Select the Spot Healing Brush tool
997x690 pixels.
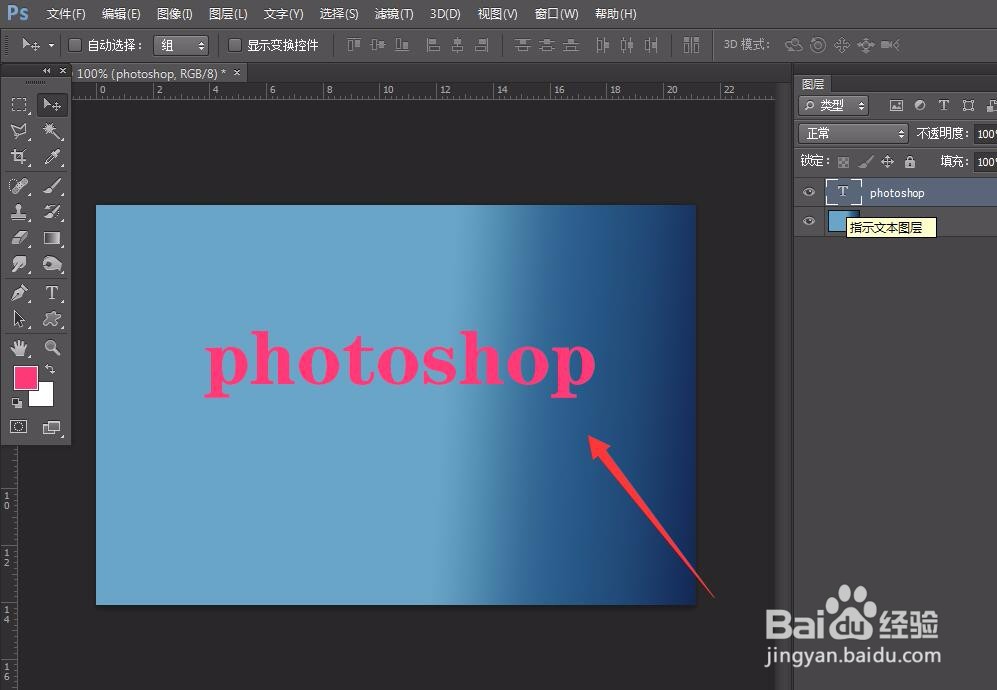click(x=19, y=186)
